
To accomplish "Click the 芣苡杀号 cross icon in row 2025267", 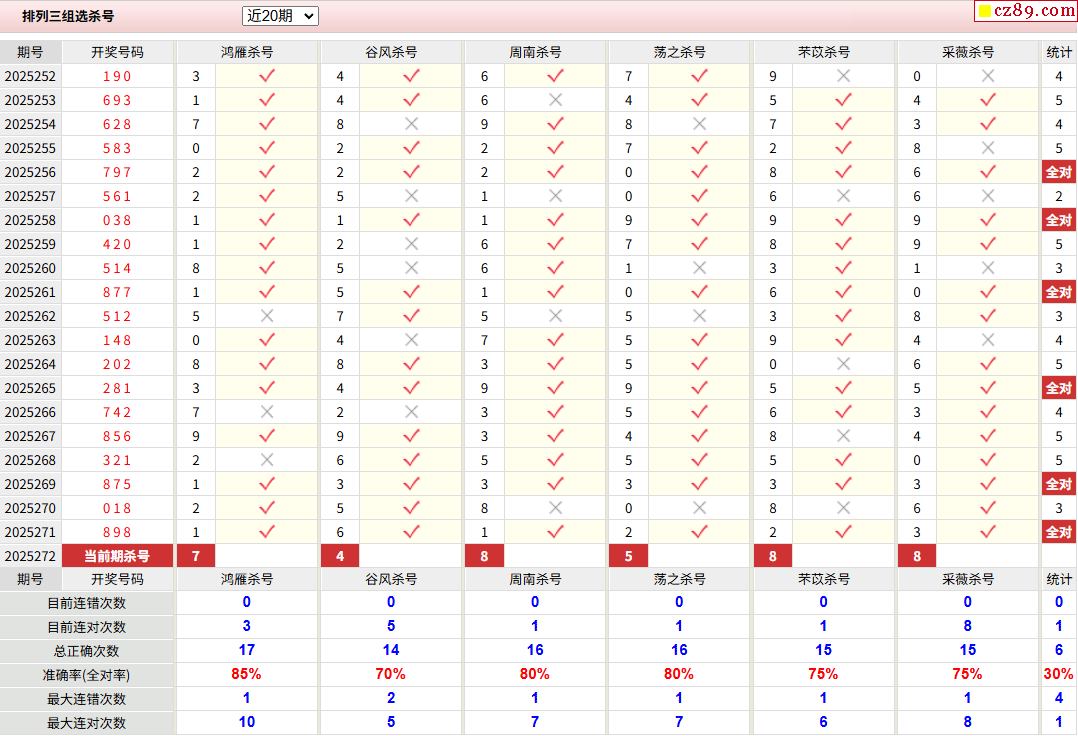I will [x=843, y=436].
